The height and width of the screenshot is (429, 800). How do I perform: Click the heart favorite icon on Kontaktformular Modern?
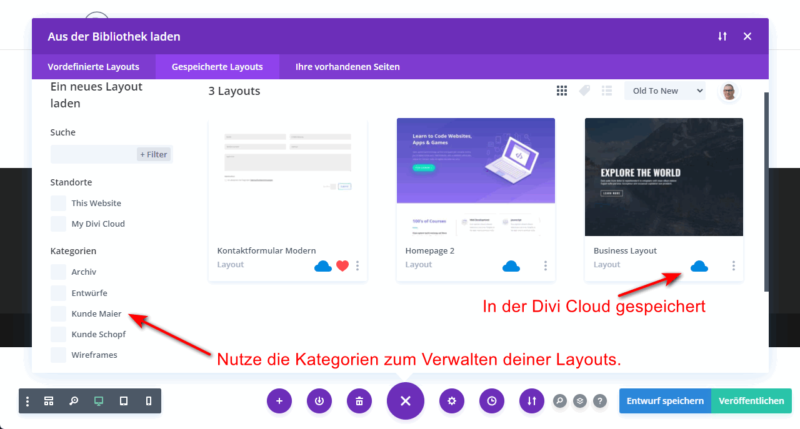(341, 266)
